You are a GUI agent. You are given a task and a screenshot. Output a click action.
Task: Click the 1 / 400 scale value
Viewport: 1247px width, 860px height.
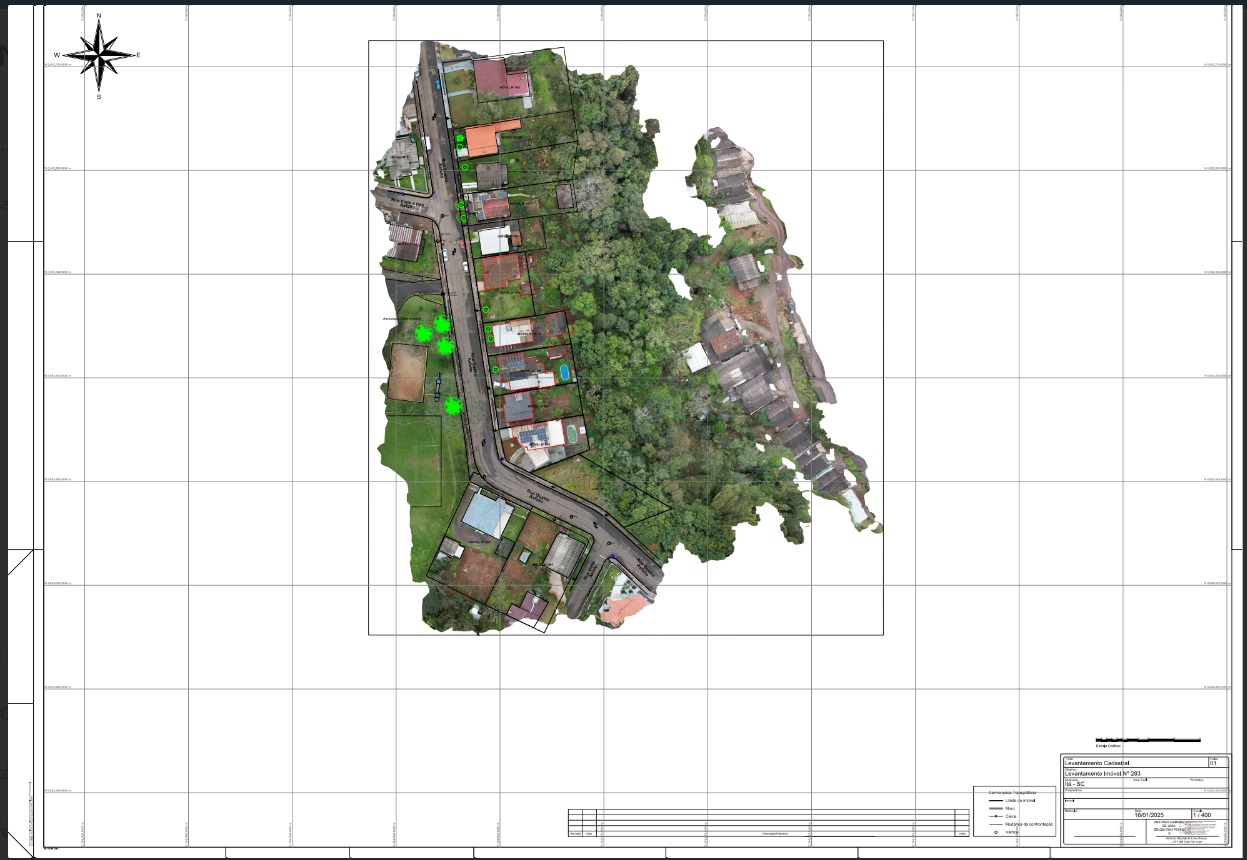tap(1200, 815)
